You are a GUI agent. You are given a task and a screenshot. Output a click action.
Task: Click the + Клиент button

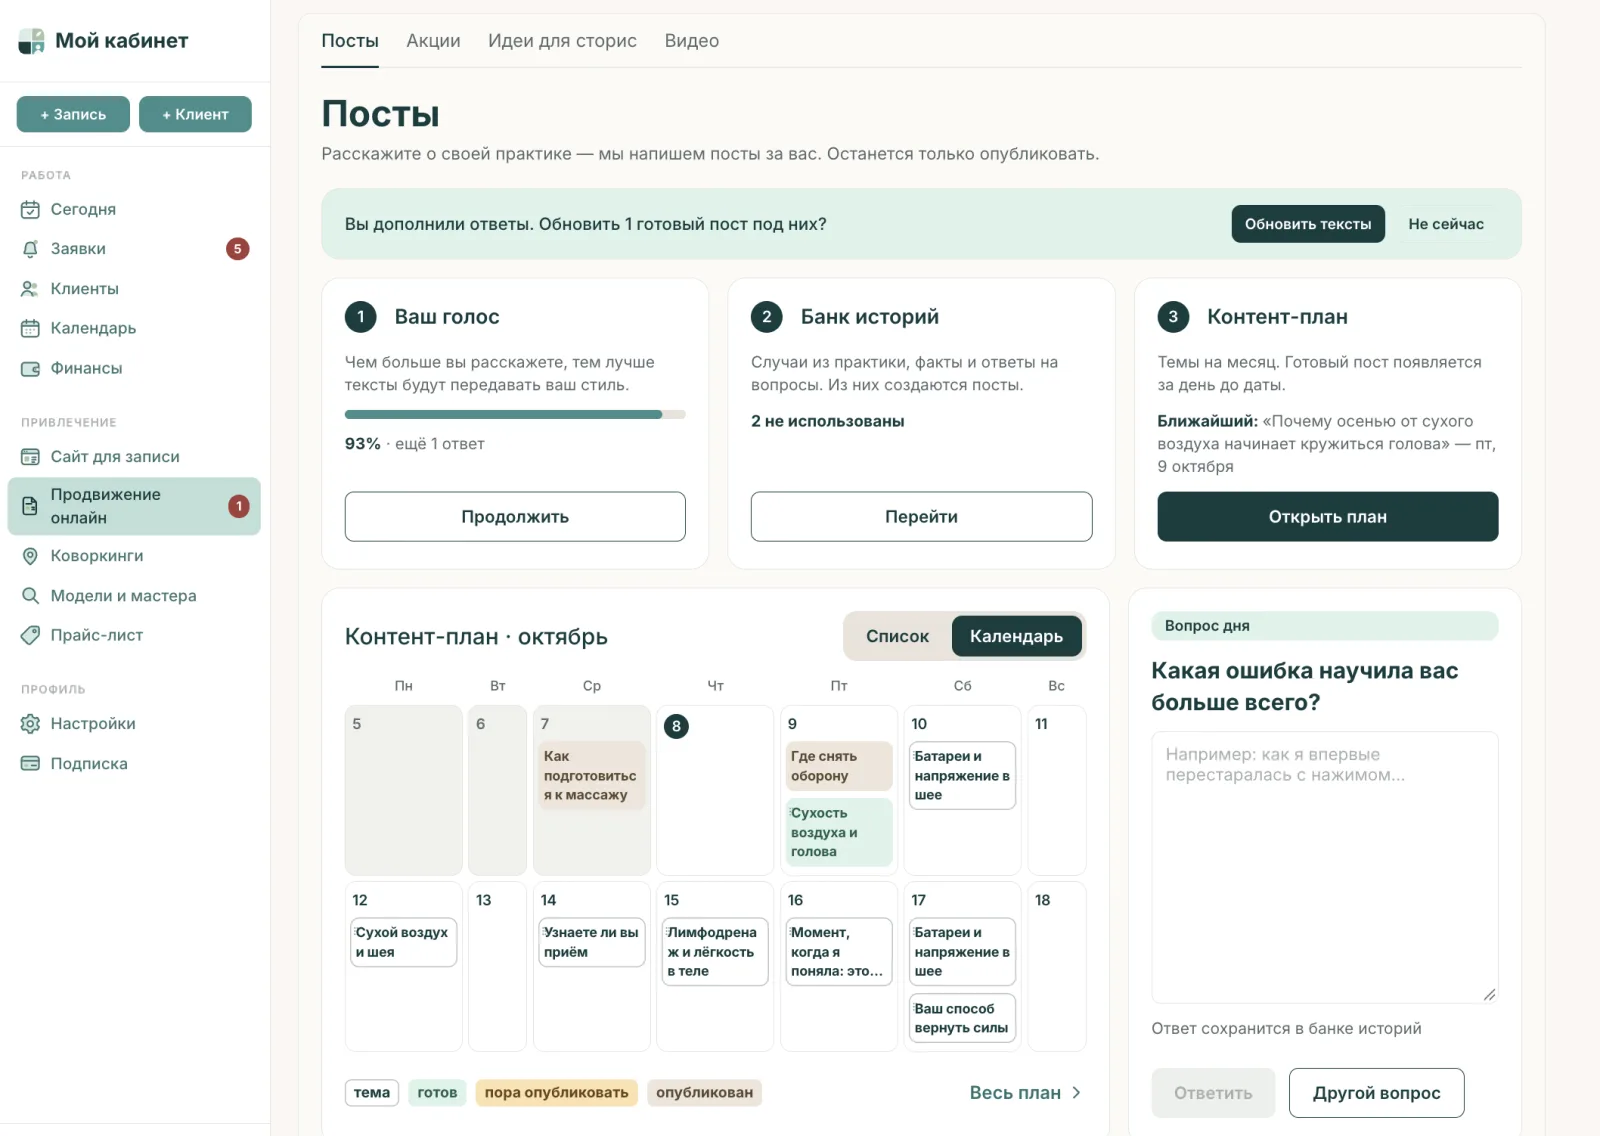[195, 114]
